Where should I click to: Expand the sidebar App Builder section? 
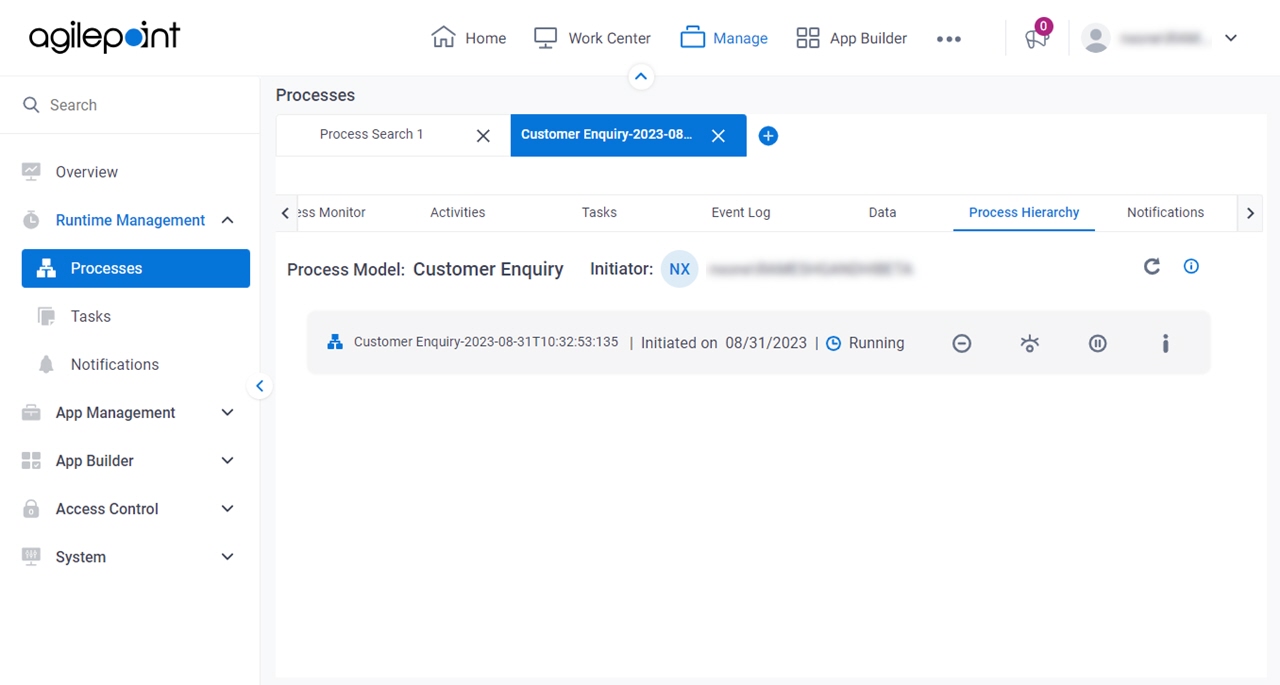click(x=227, y=460)
